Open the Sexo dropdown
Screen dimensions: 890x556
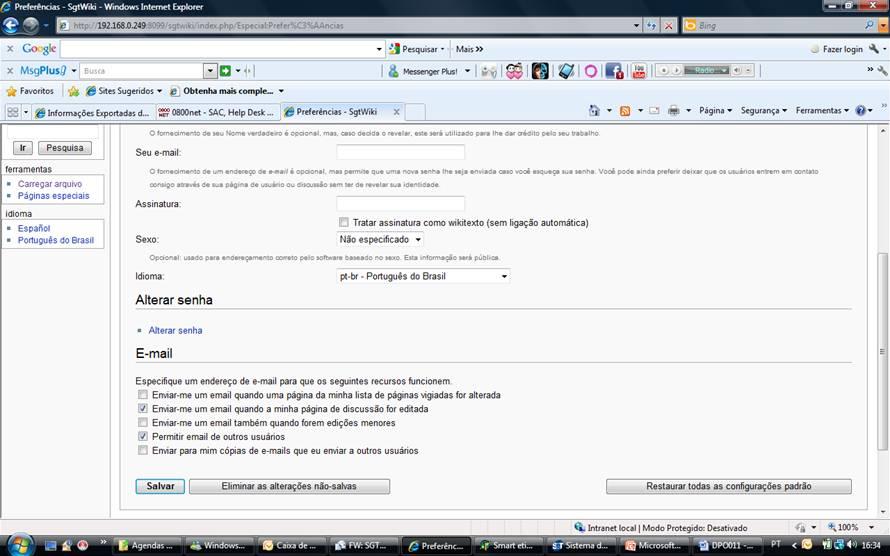tap(380, 240)
